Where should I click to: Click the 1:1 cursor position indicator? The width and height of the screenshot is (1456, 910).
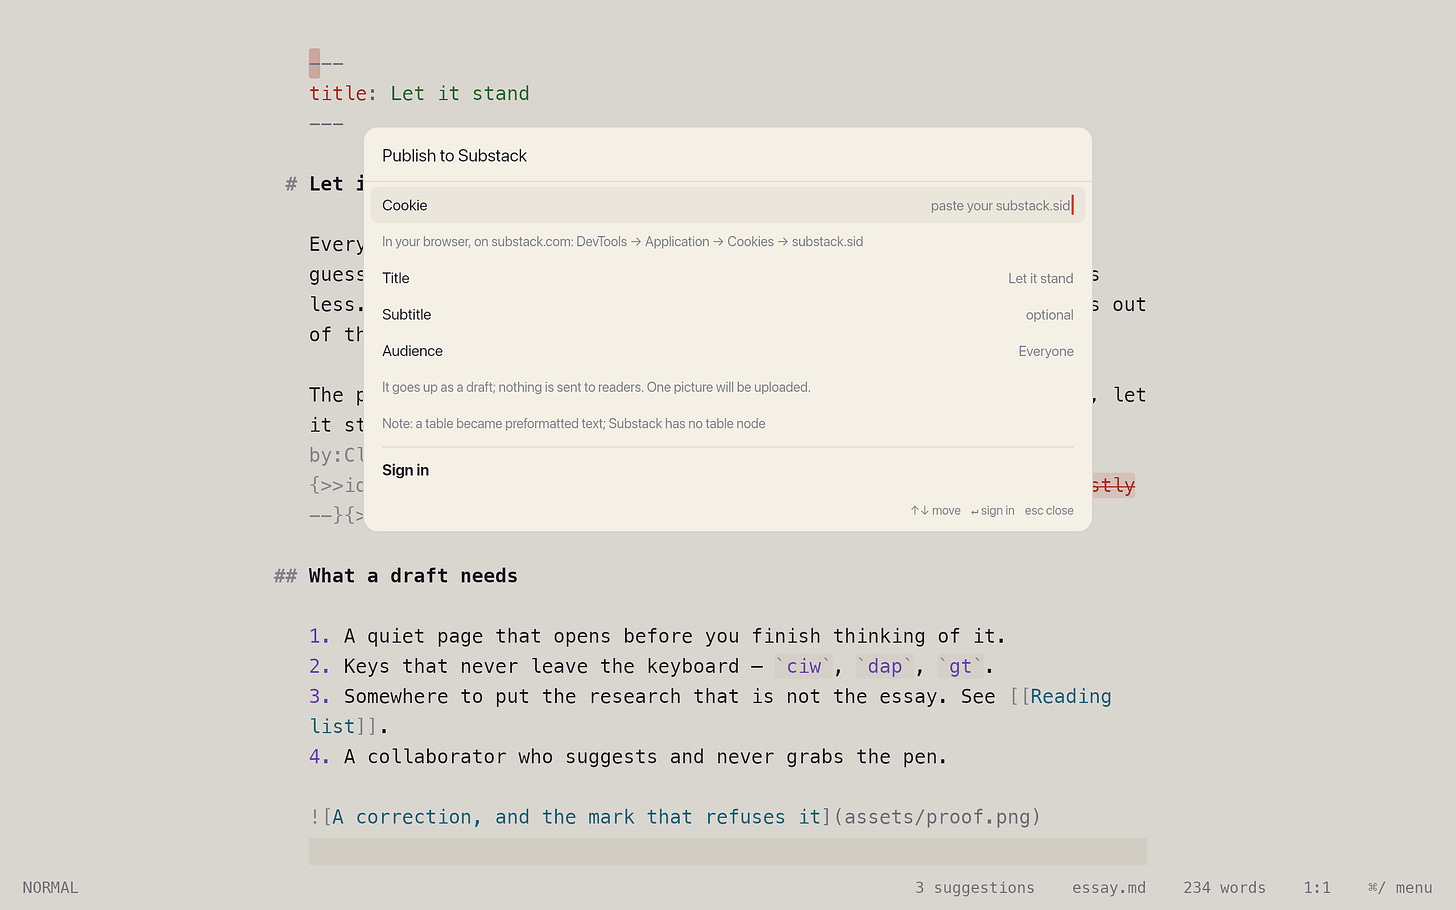[1317, 887]
